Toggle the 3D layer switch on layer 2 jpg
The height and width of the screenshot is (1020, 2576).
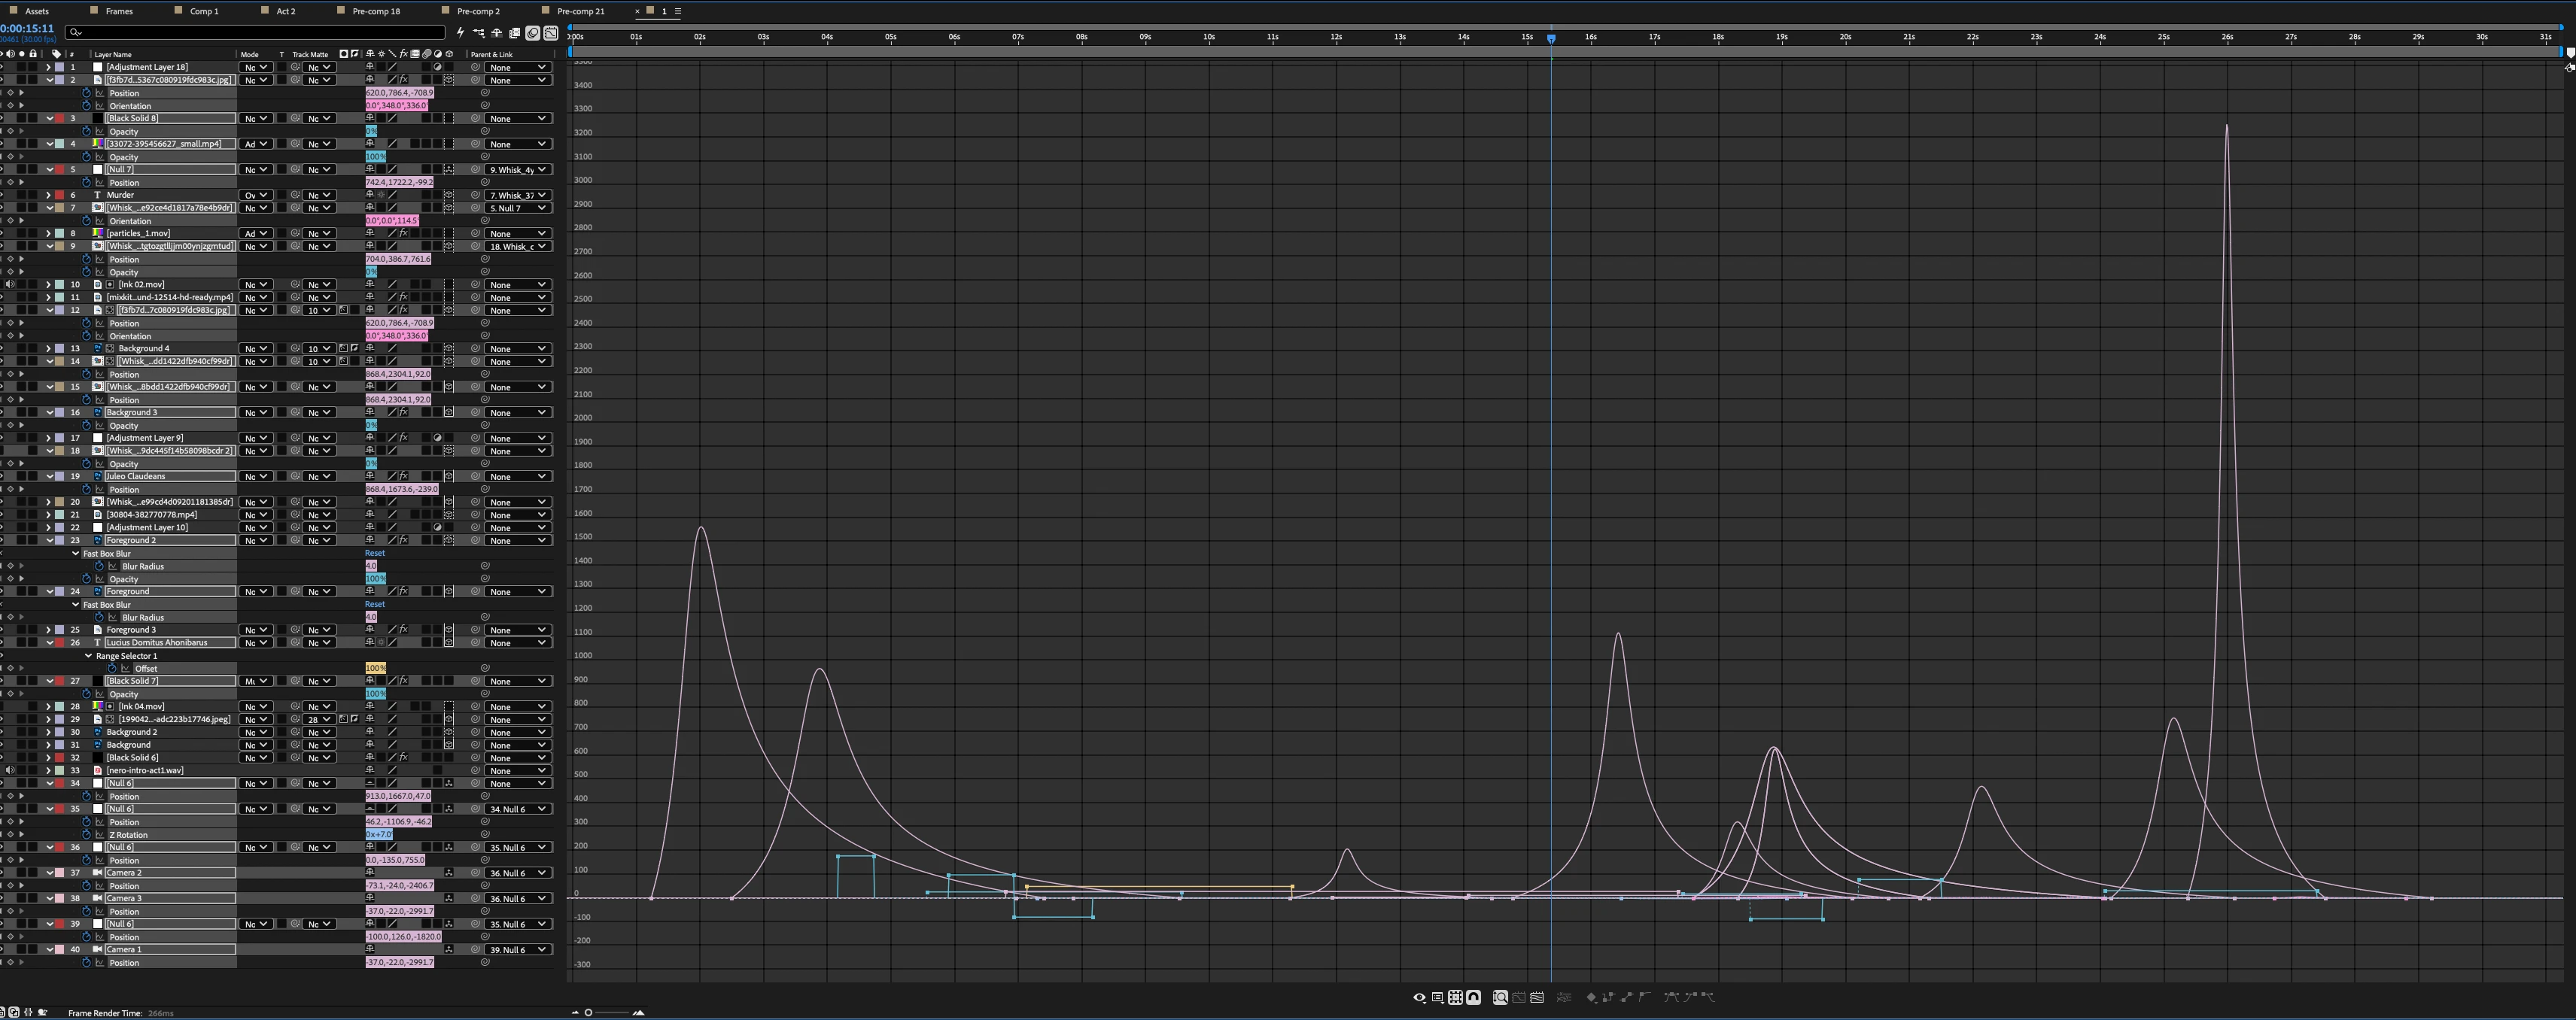point(449,80)
